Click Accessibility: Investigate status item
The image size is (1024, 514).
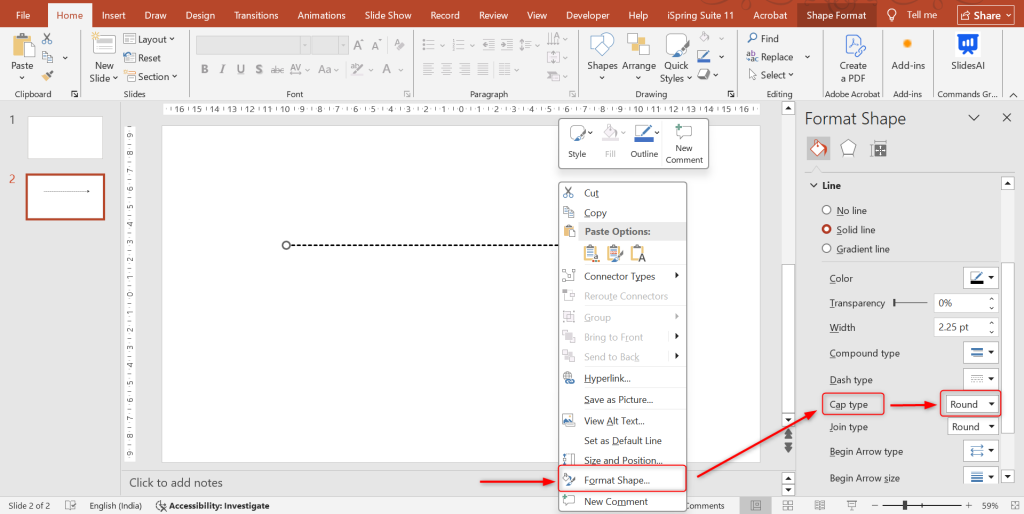point(213,506)
